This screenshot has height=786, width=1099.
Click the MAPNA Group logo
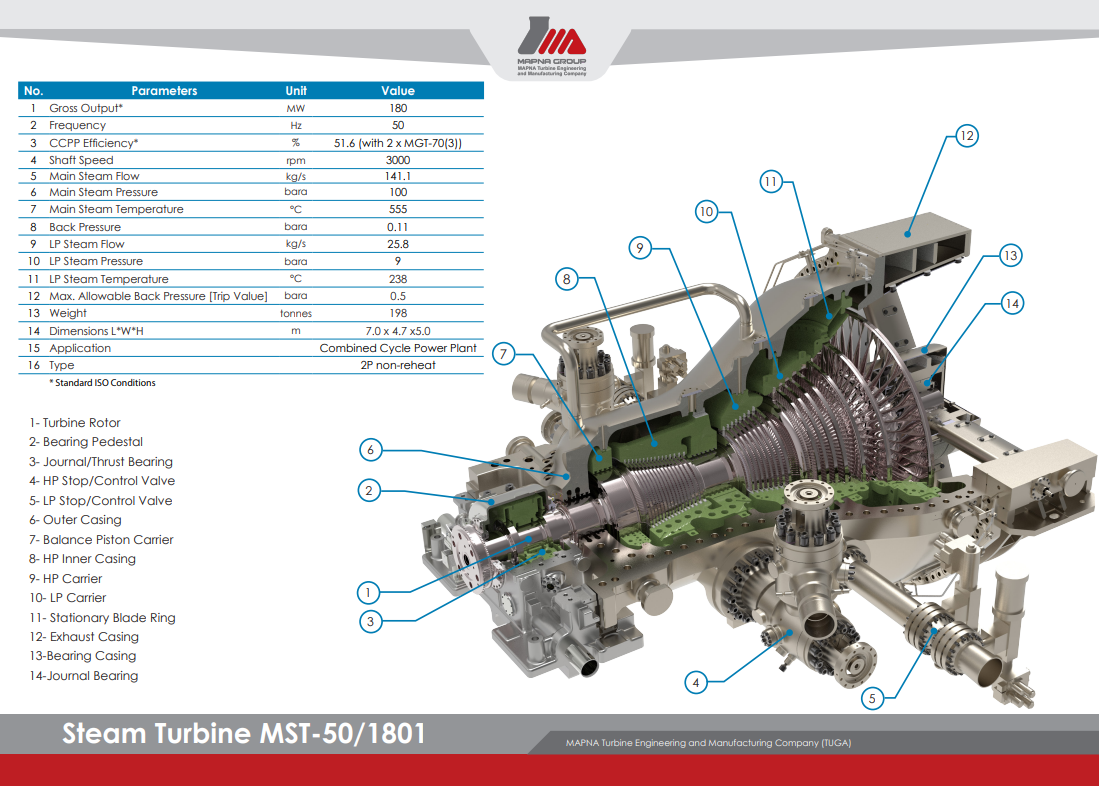point(550,47)
